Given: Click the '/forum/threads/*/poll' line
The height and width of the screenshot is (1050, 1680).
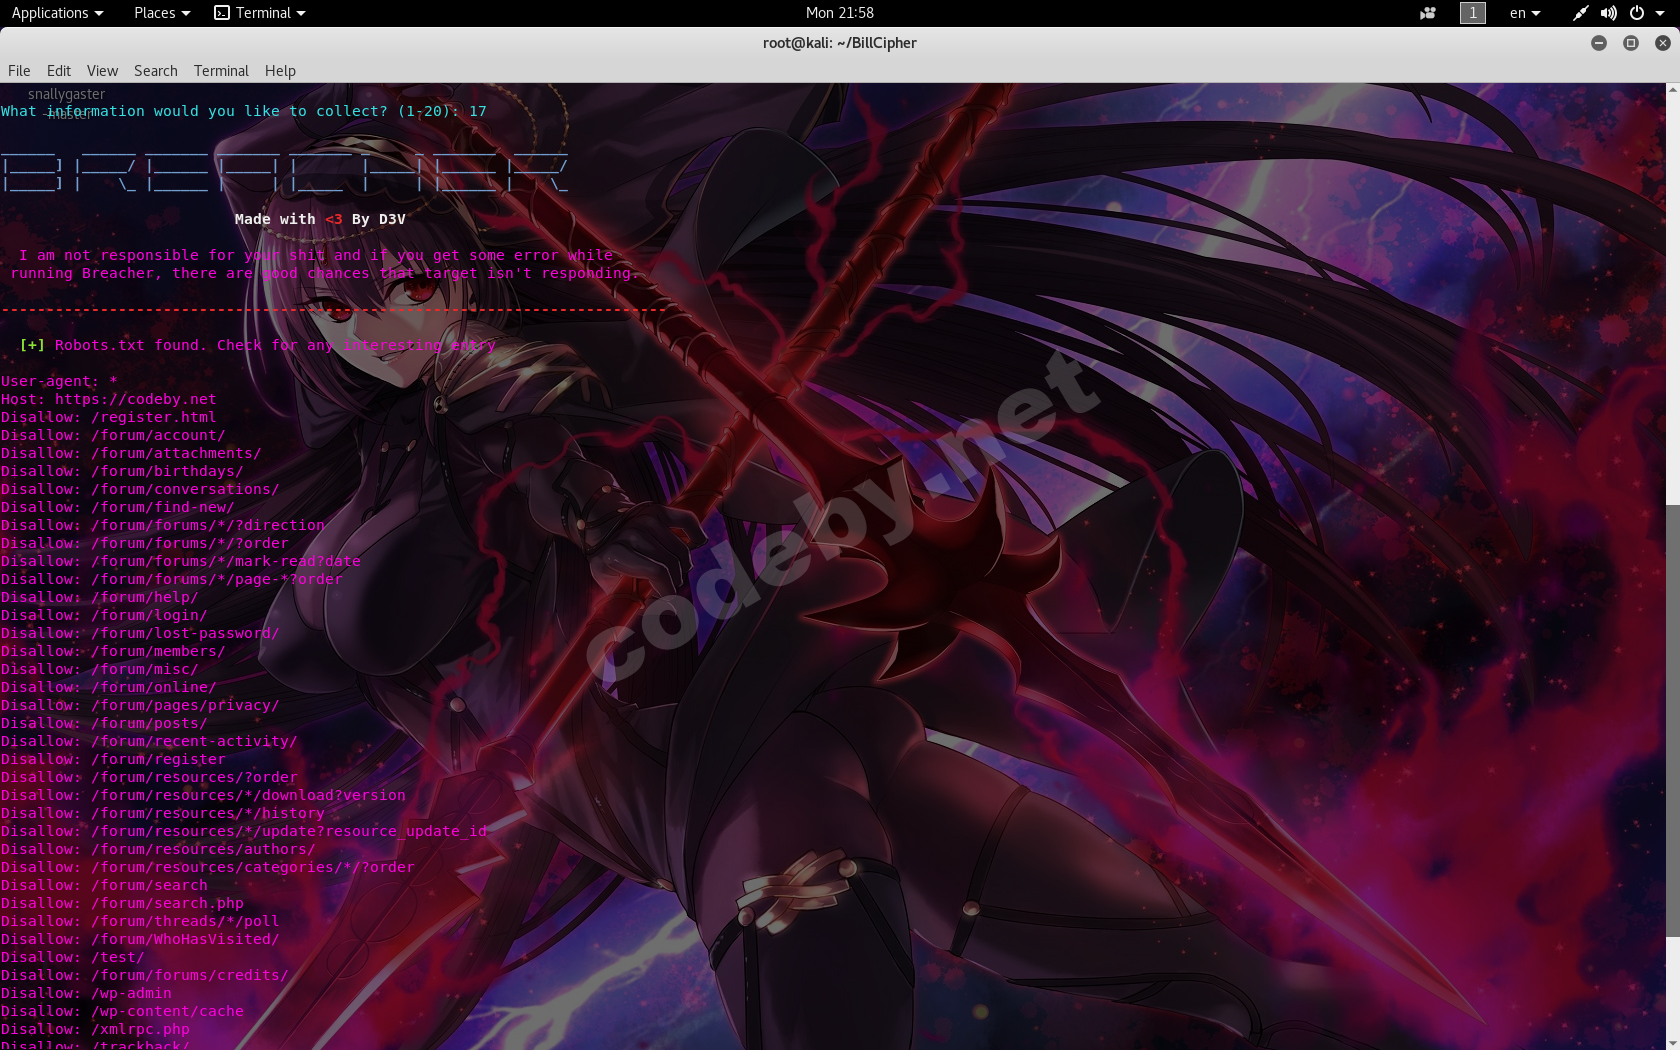Looking at the screenshot, I should point(140,921).
